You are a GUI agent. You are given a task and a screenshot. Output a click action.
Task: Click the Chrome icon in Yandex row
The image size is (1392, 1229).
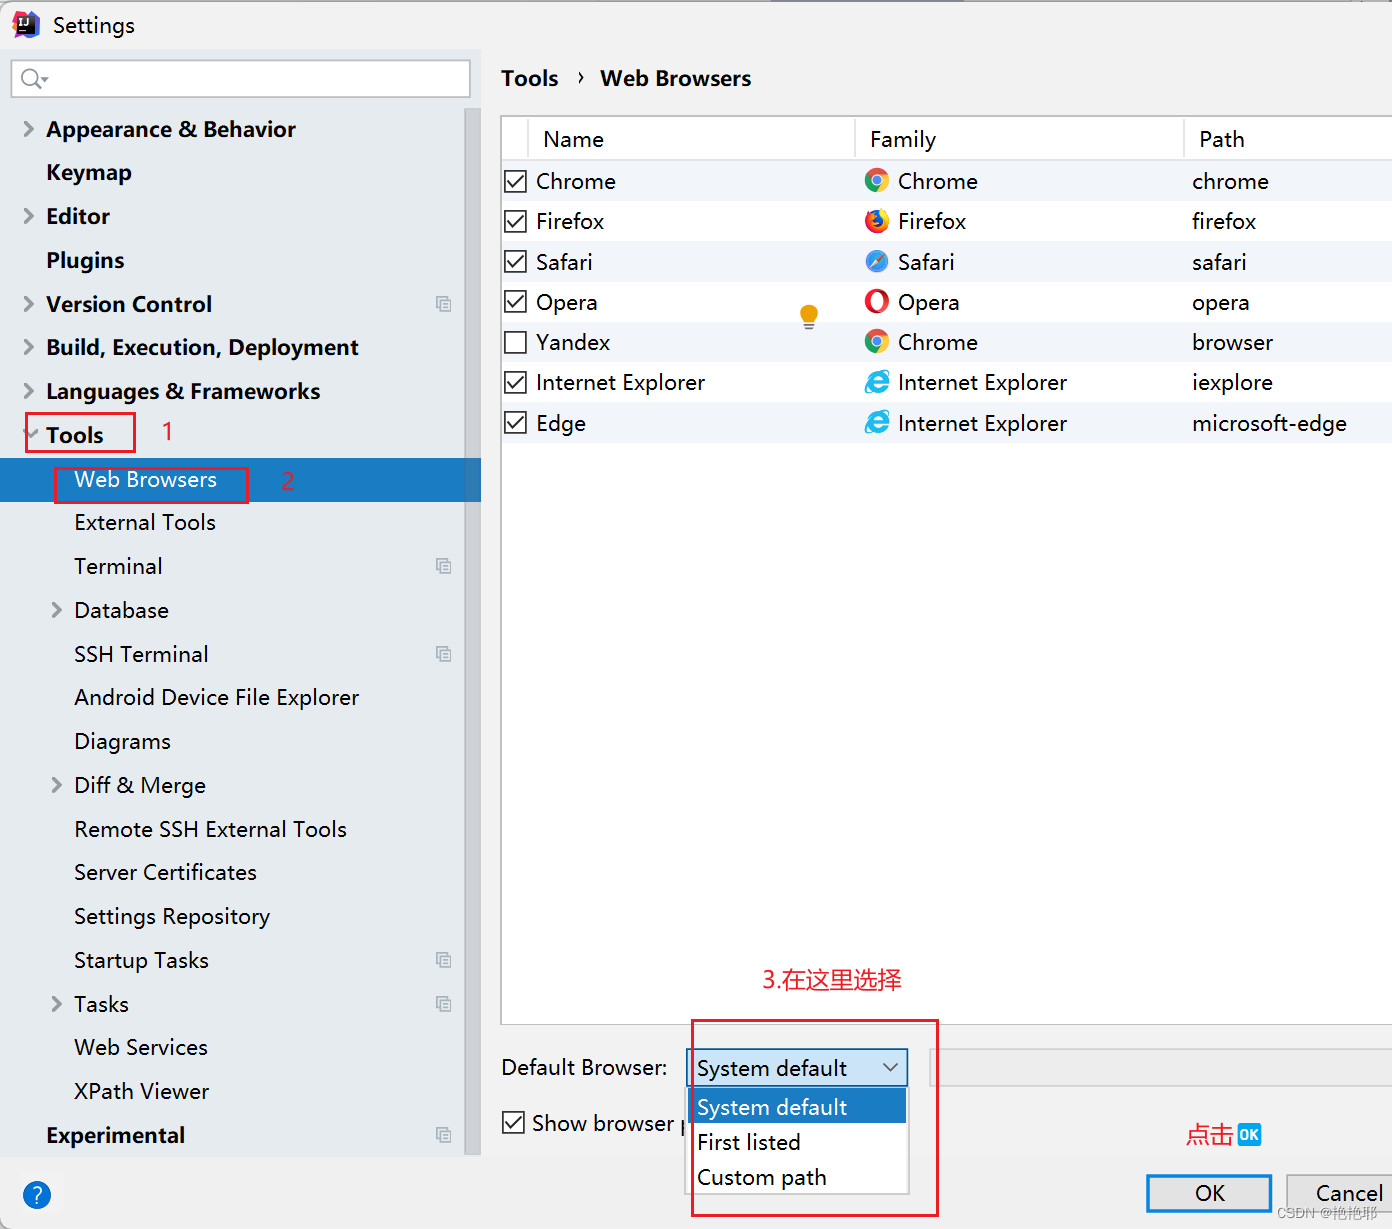coord(877,342)
